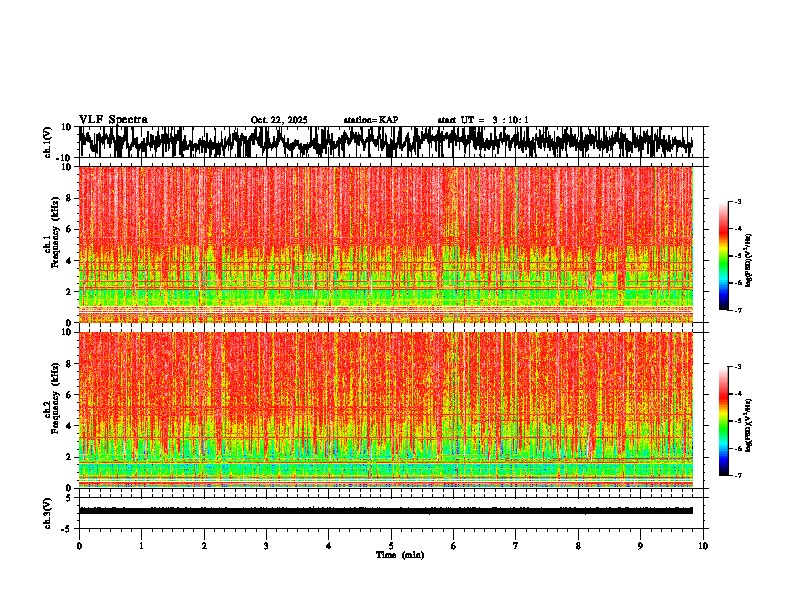Click the ch.3 black waveform band
The width and height of the screenshot is (792, 612).
tap(386, 511)
